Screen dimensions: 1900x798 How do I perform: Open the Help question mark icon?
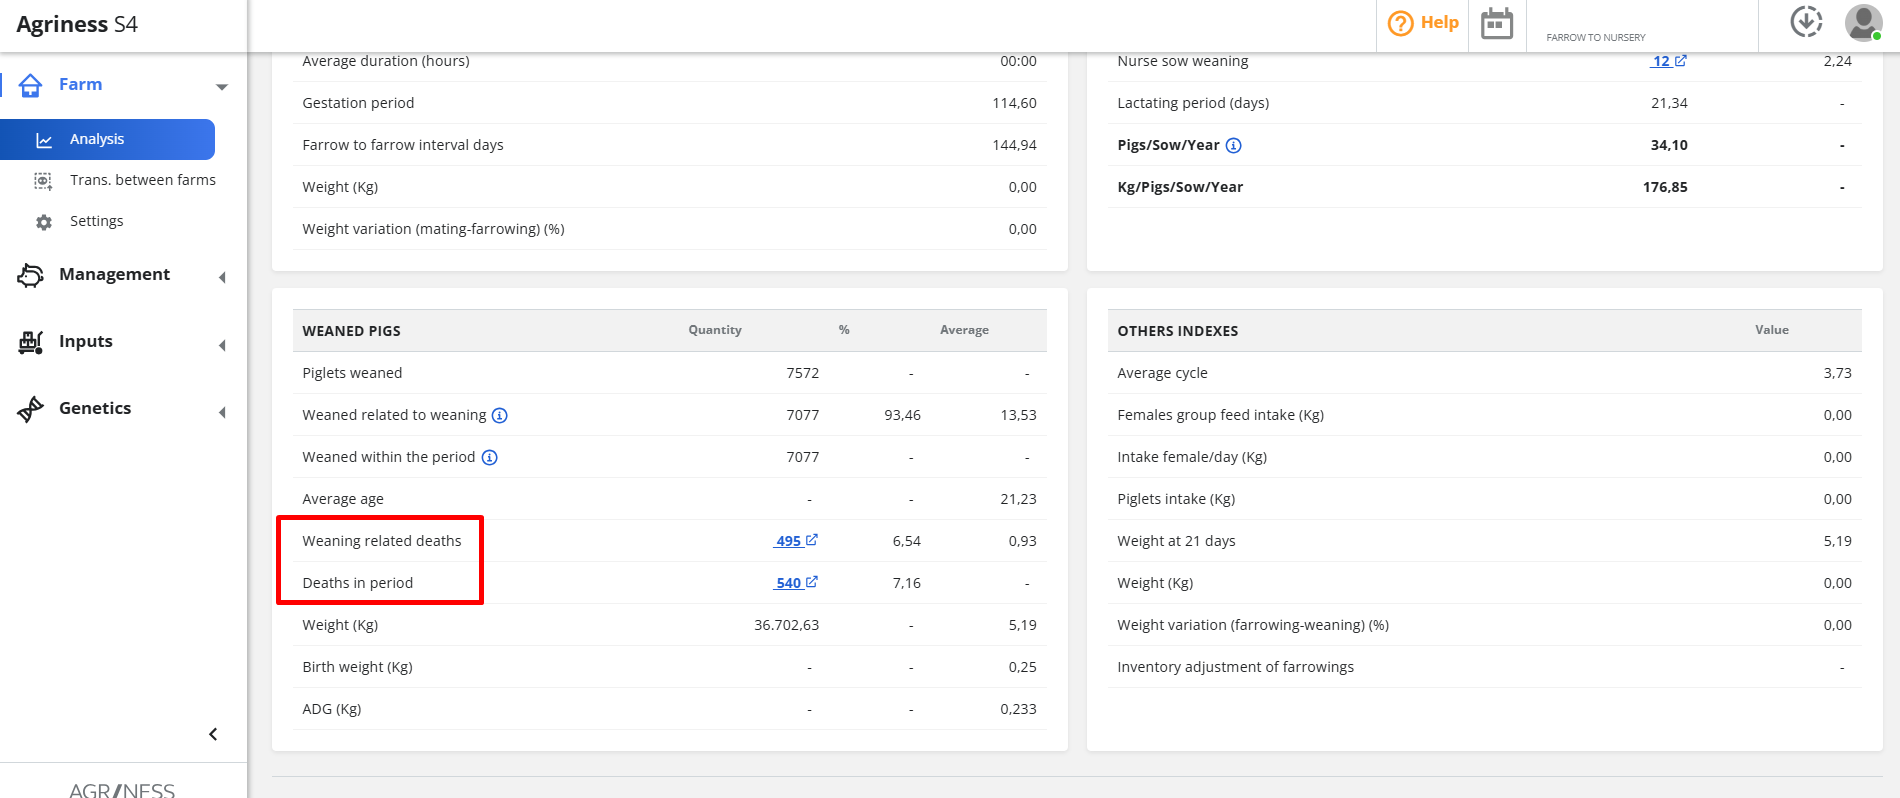1401,23
